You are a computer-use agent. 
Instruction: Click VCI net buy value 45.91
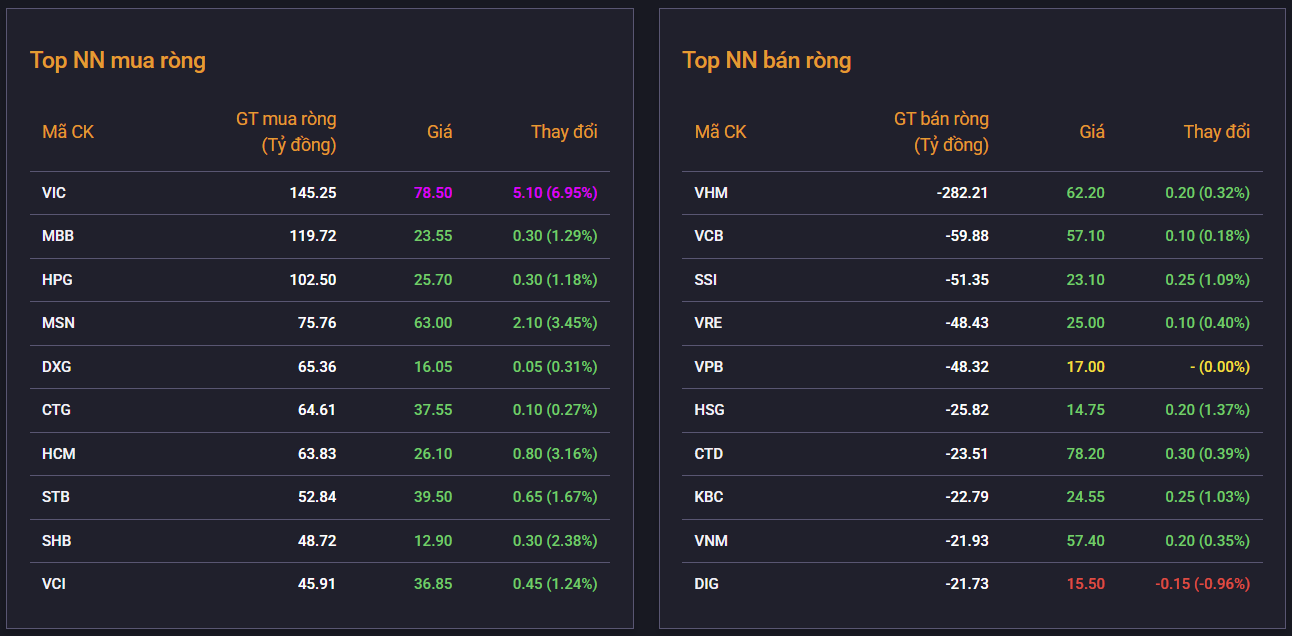click(317, 584)
